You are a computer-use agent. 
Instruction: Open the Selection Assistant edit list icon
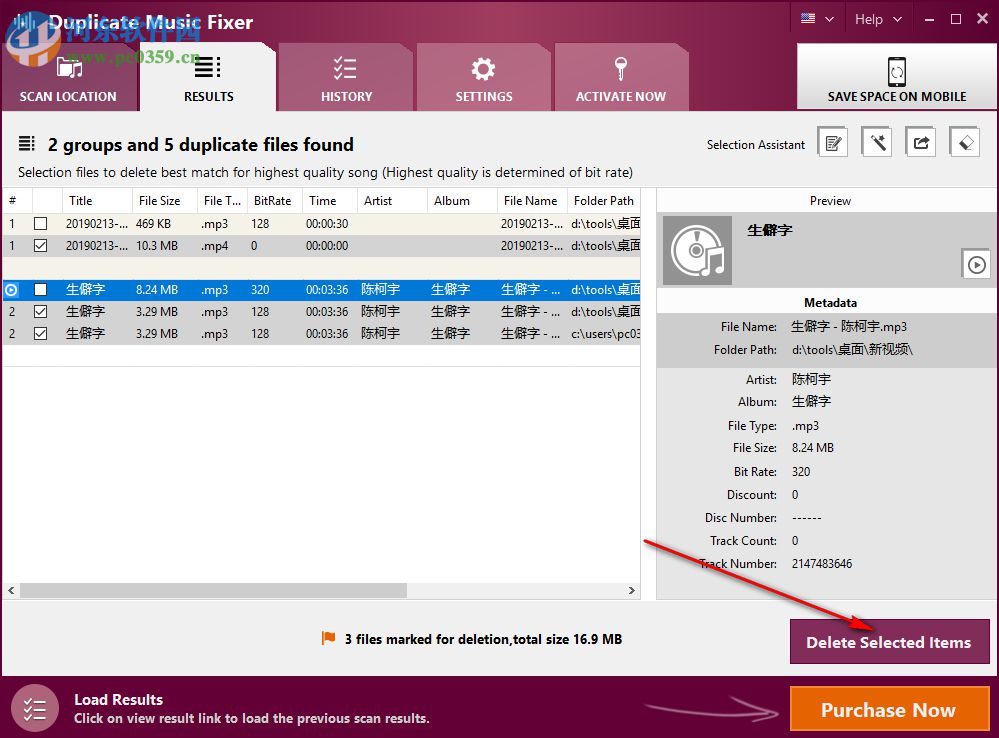pos(833,141)
